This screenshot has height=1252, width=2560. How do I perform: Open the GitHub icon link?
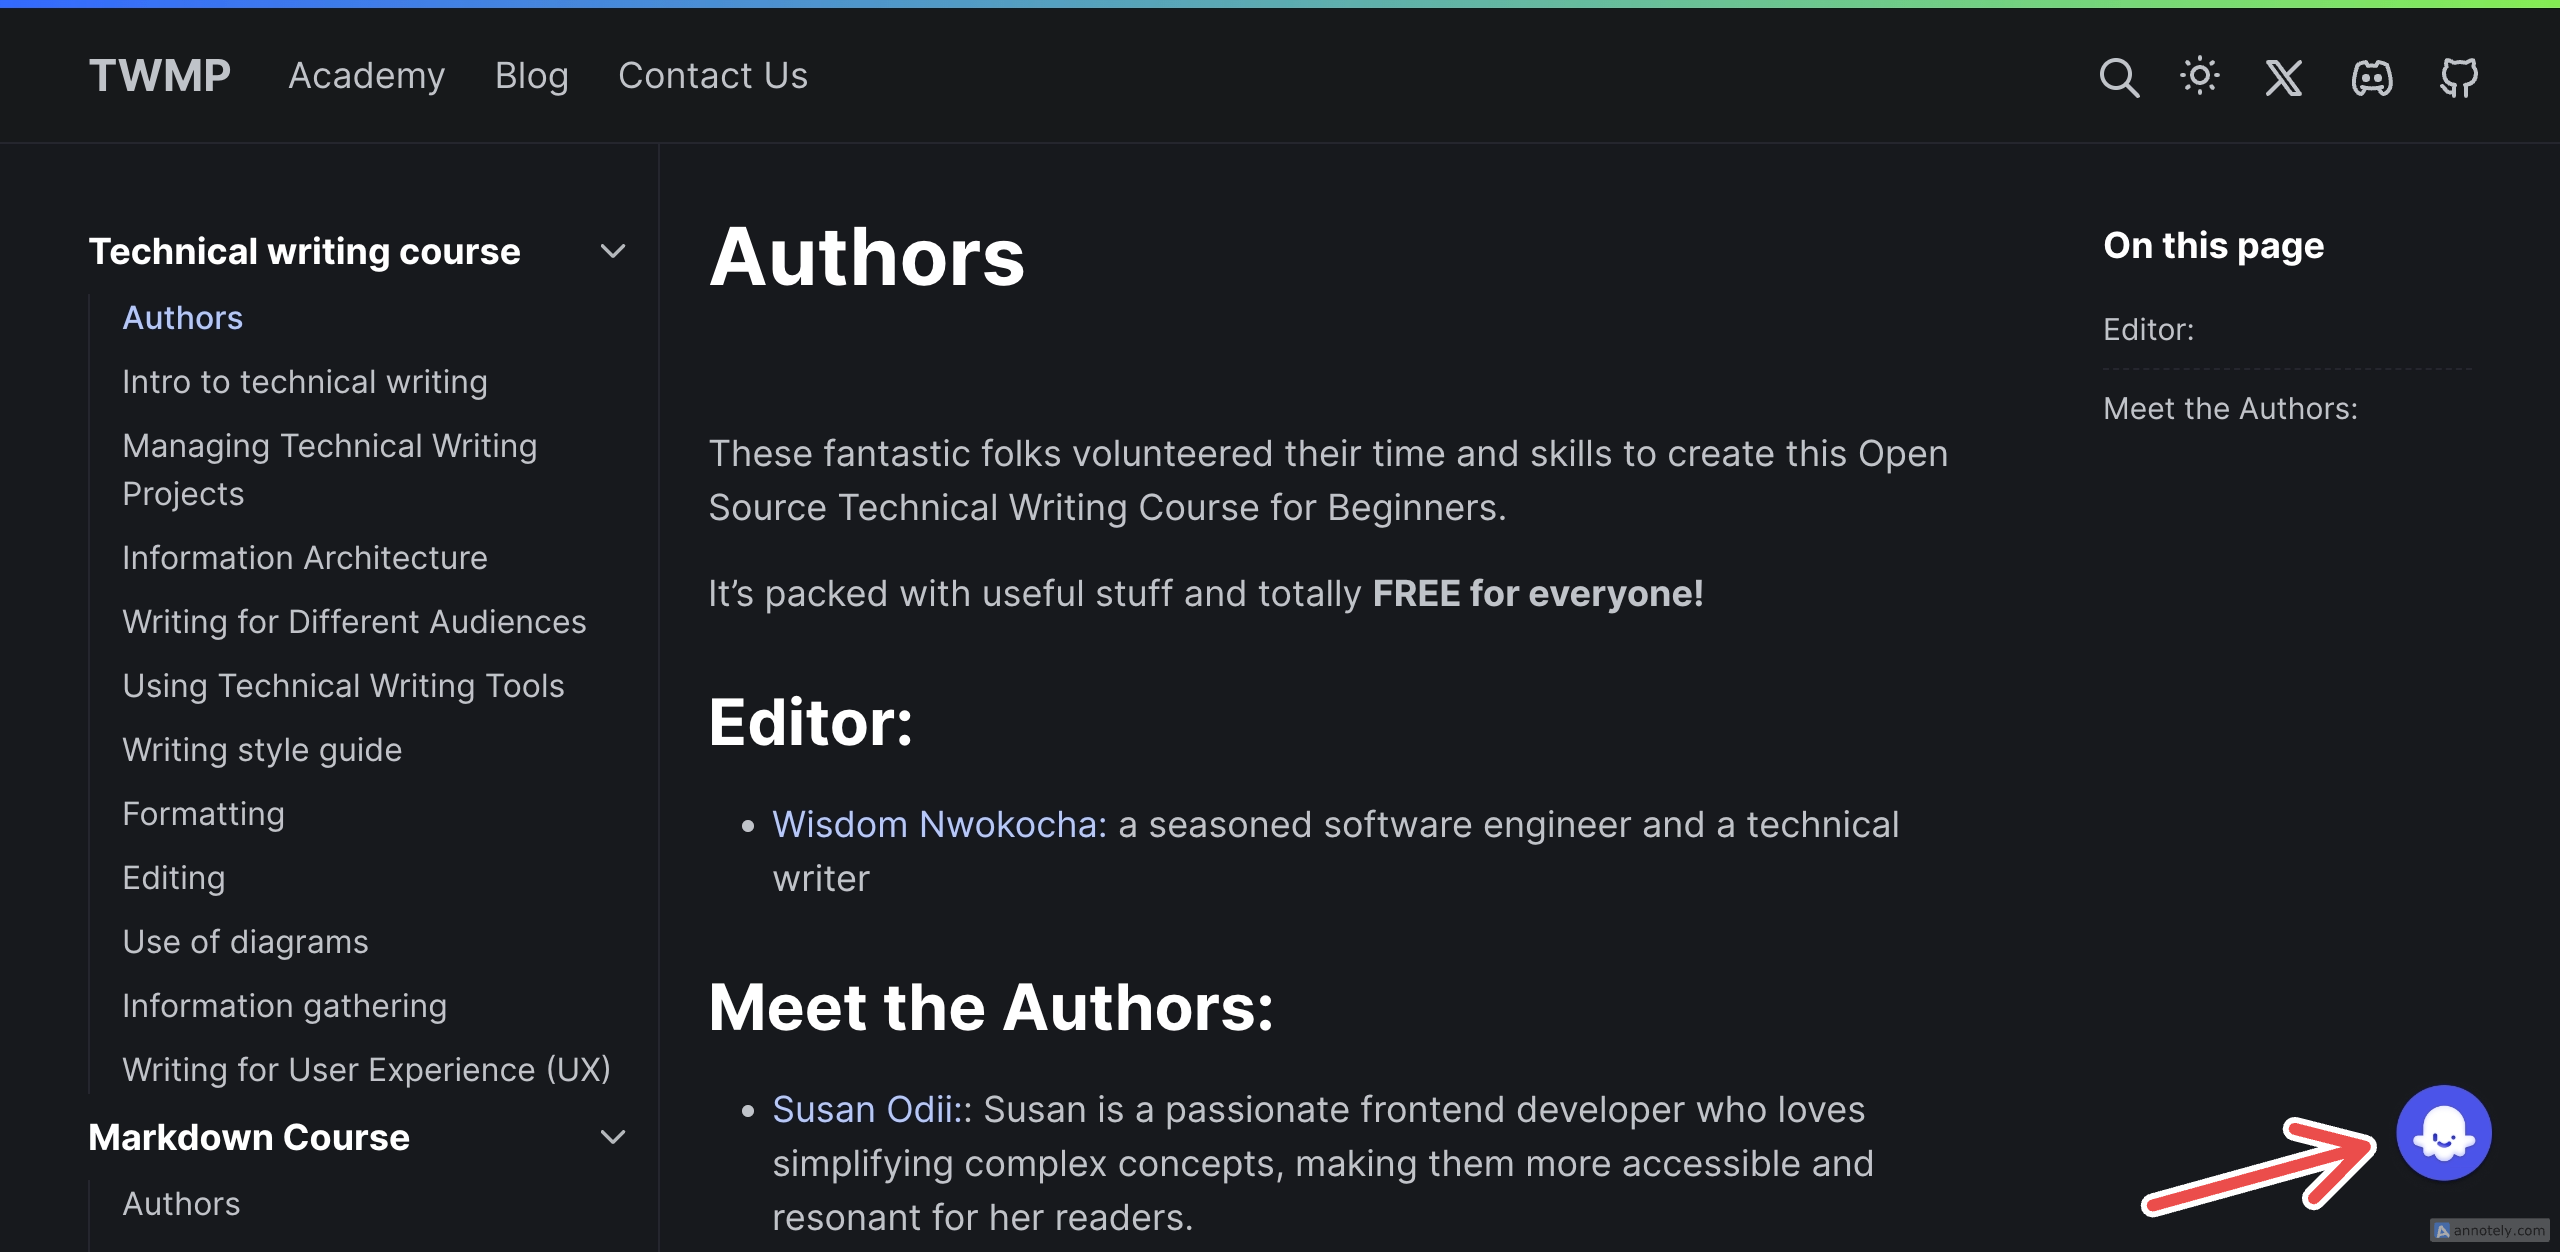[x=2459, y=77]
